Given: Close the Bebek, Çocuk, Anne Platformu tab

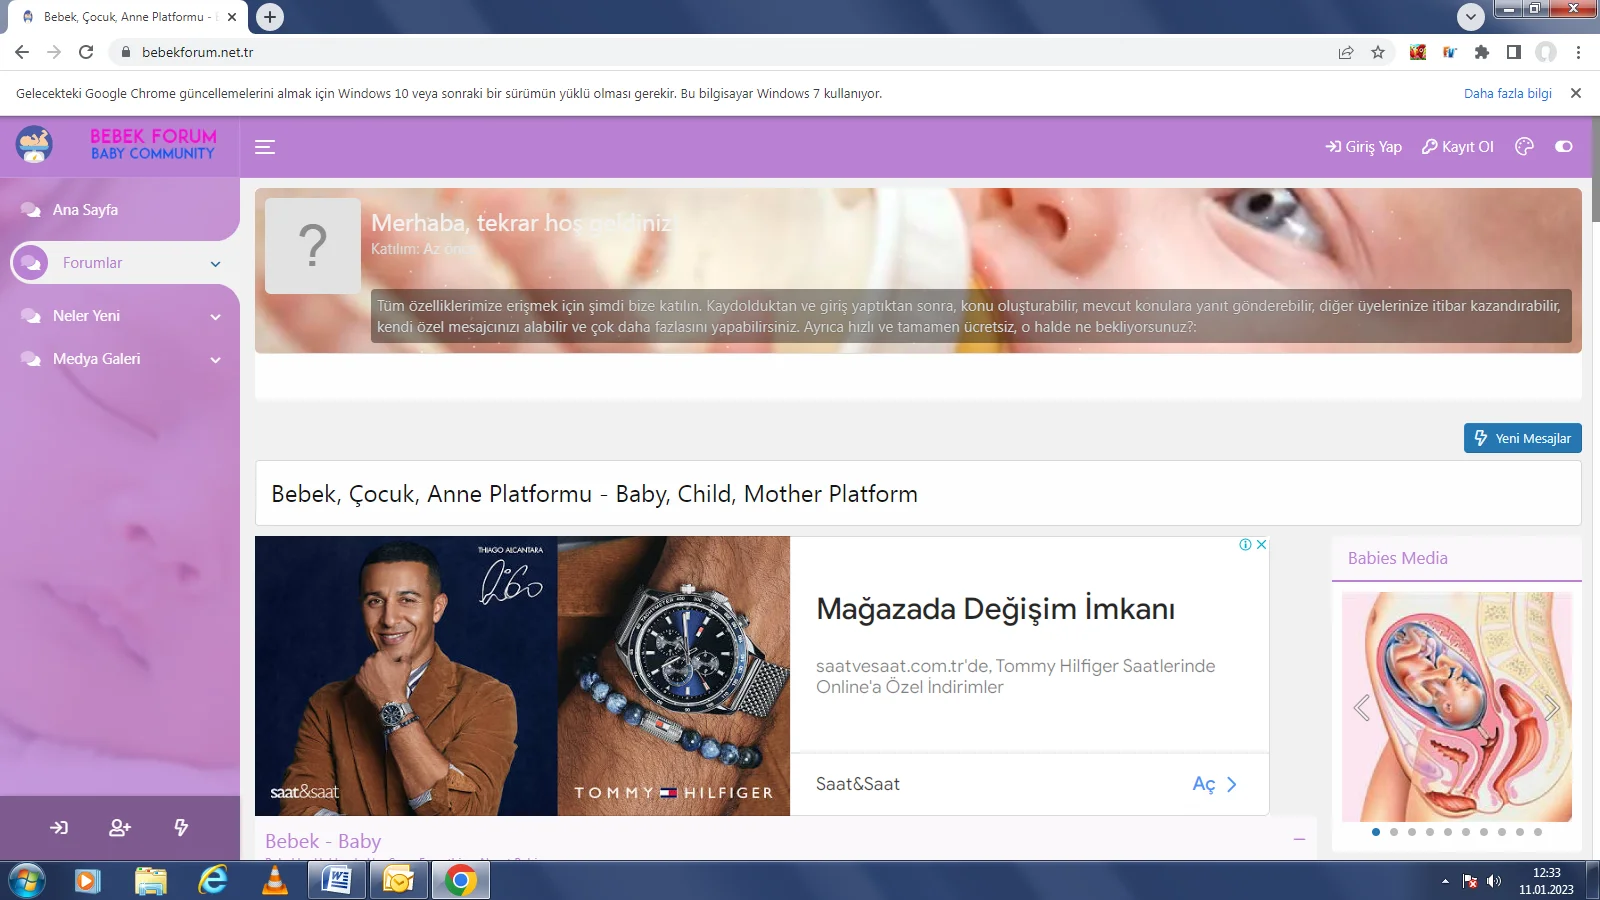Looking at the screenshot, I should (232, 17).
